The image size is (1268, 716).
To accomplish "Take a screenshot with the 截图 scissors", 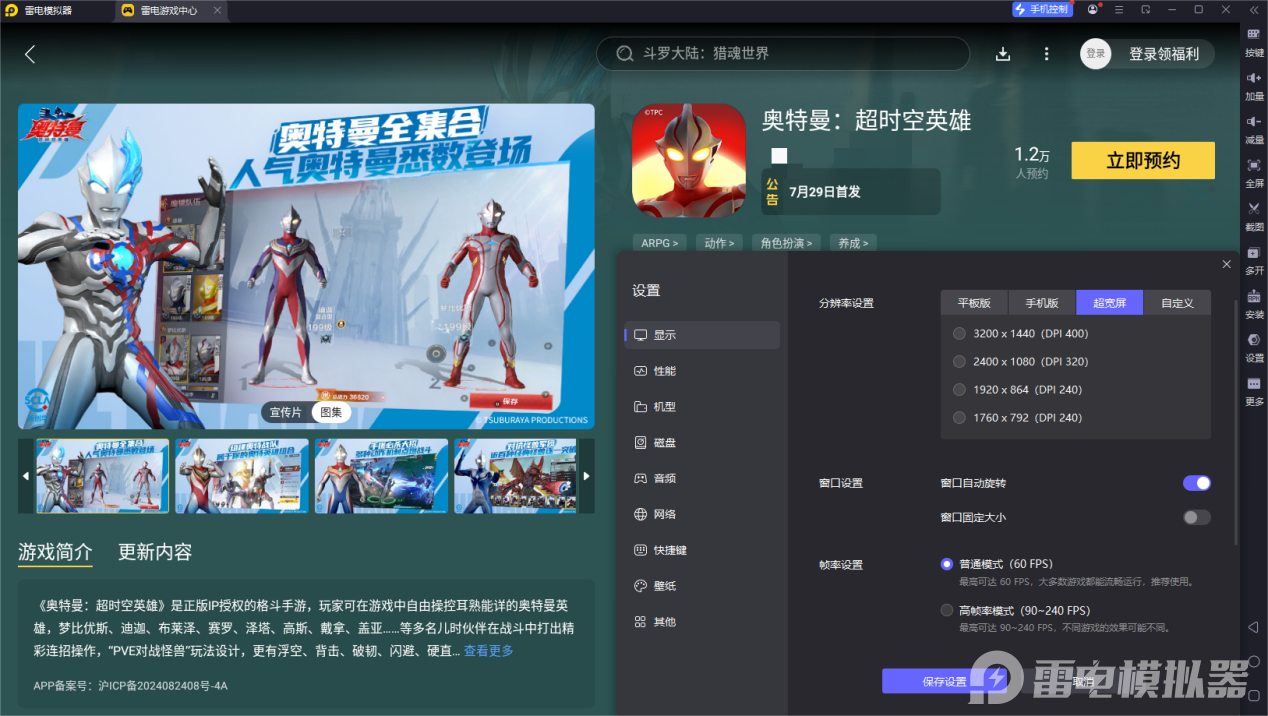I will tap(1254, 215).
